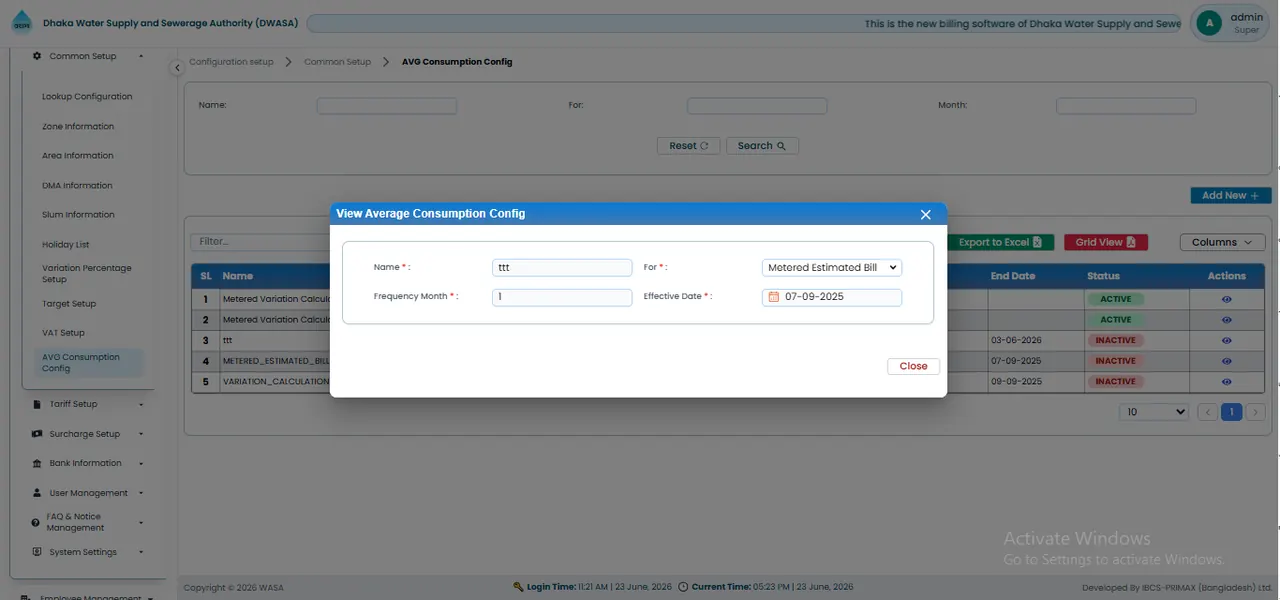Open Variation Percentage Setup in sidebar
Image resolution: width=1280 pixels, height=600 pixels.
coord(87,274)
